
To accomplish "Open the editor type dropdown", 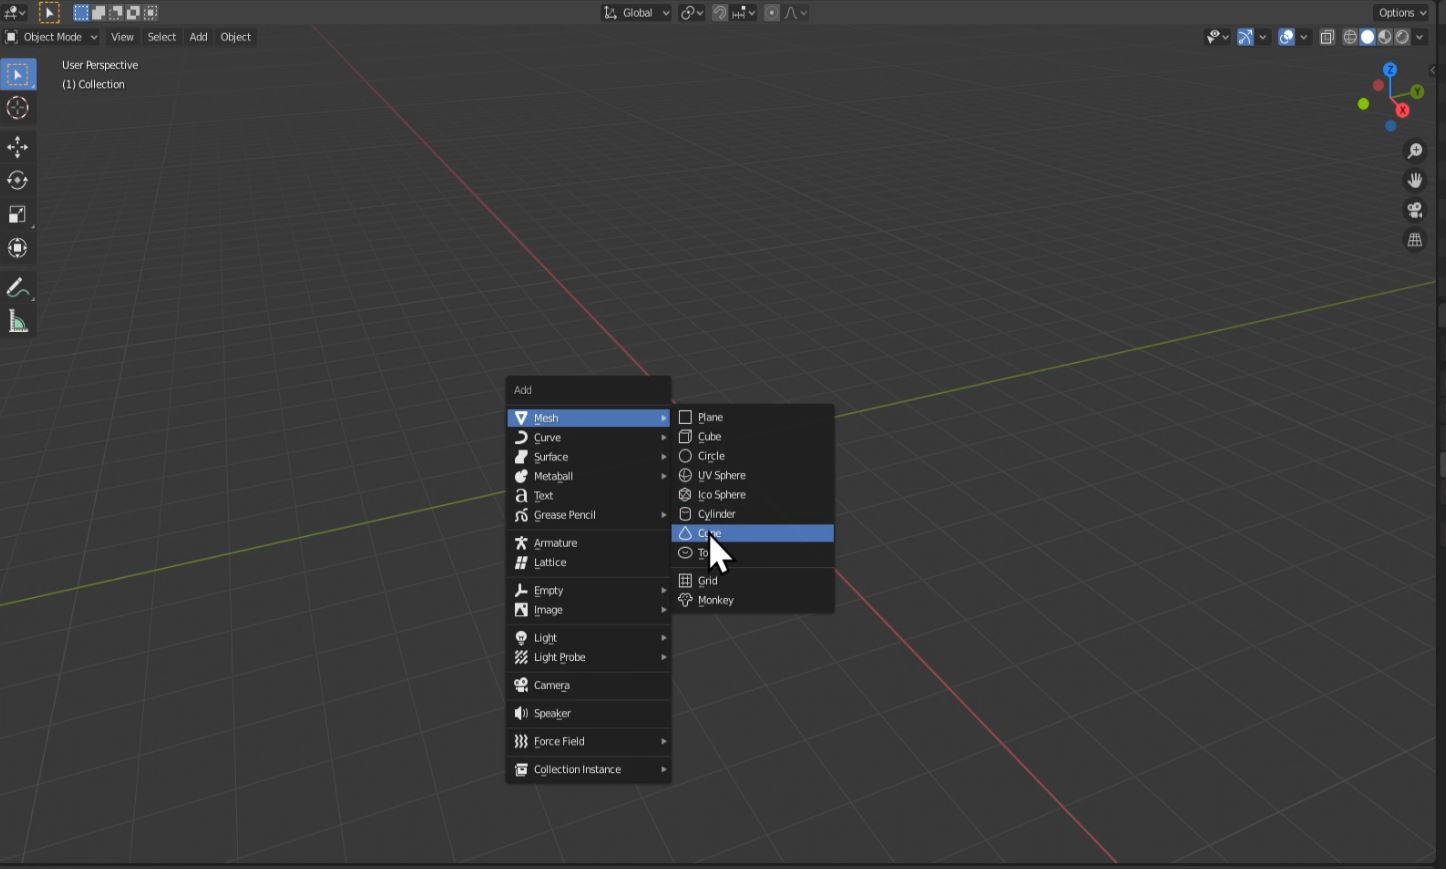I will [15, 13].
